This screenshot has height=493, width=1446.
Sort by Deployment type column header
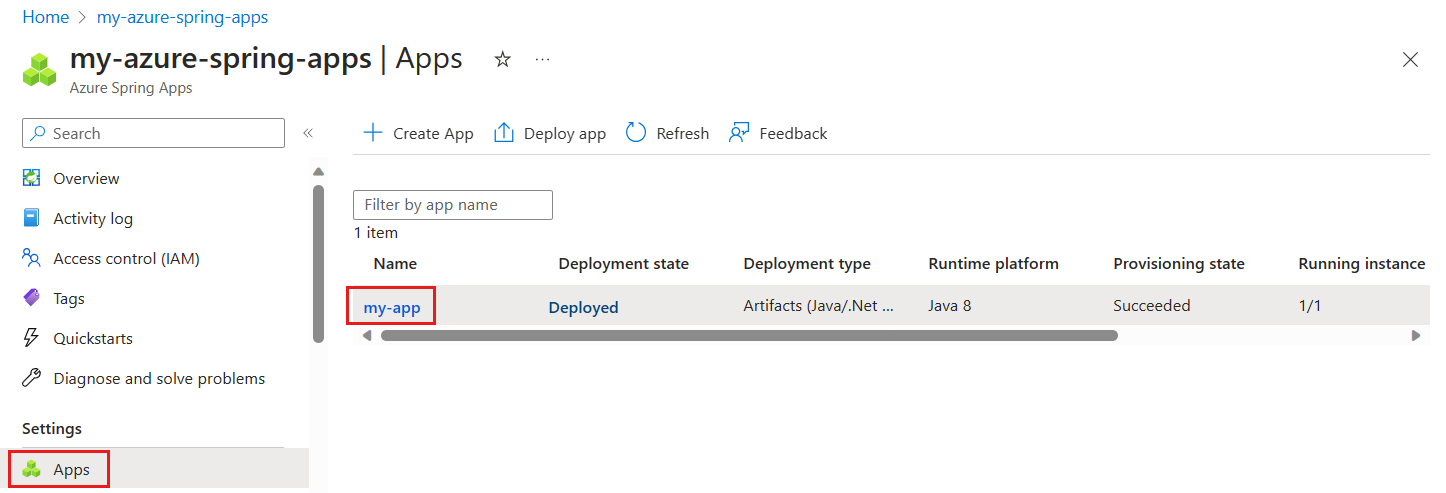pyautogui.click(x=807, y=264)
